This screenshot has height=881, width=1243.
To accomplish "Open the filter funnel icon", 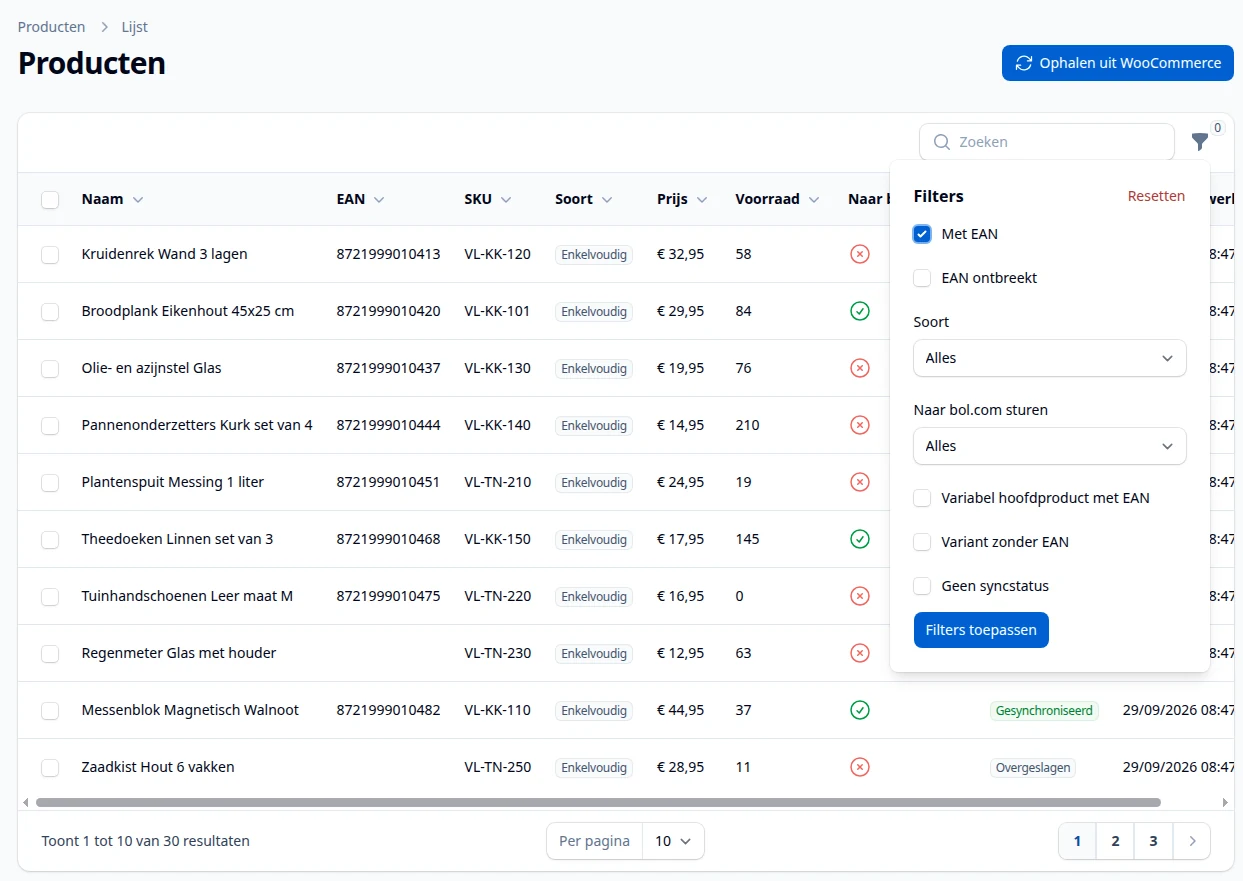I will (1200, 142).
